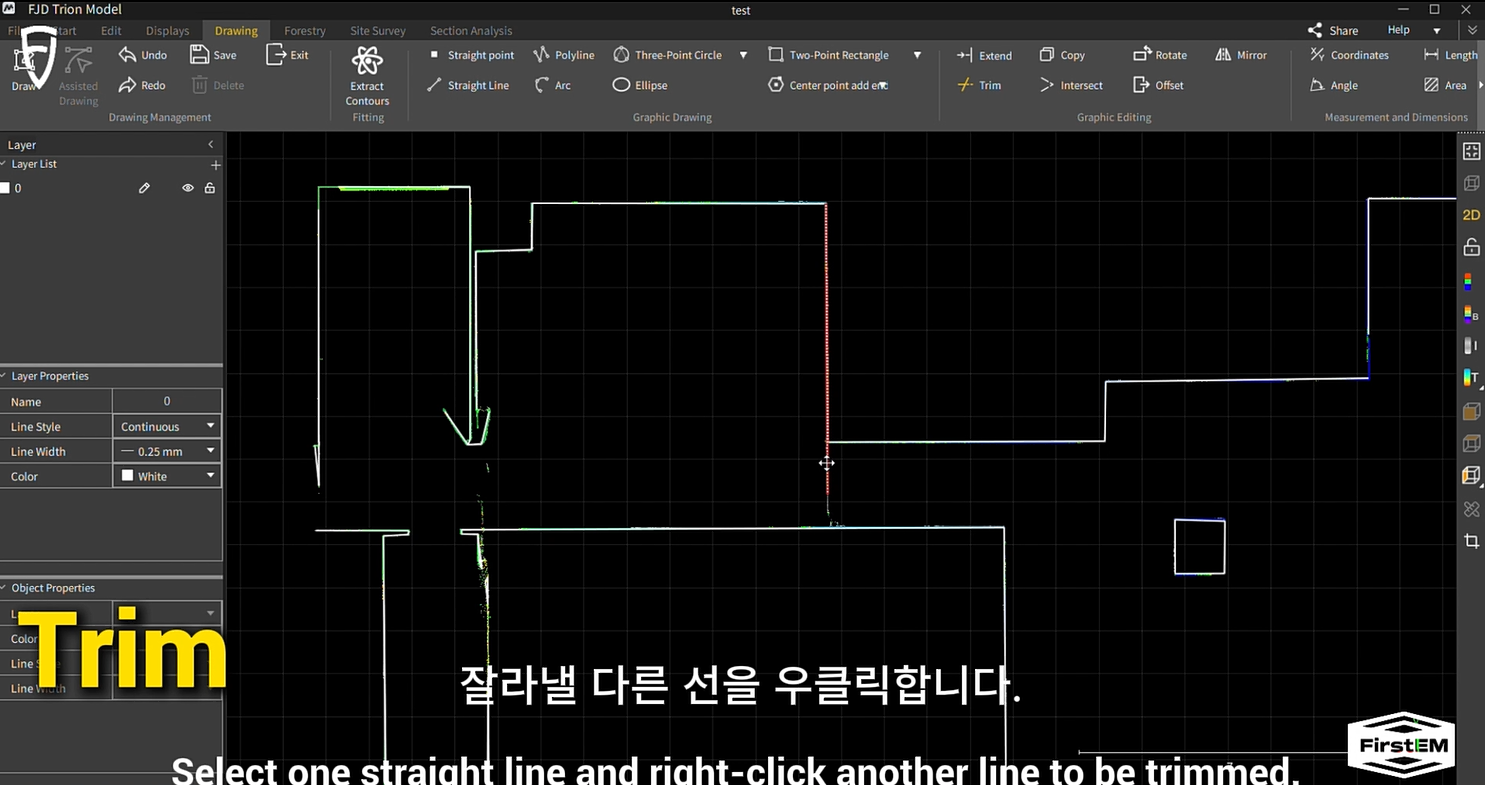The image size is (1485, 785).
Task: Select the Rotate tool
Action: coord(1160,55)
